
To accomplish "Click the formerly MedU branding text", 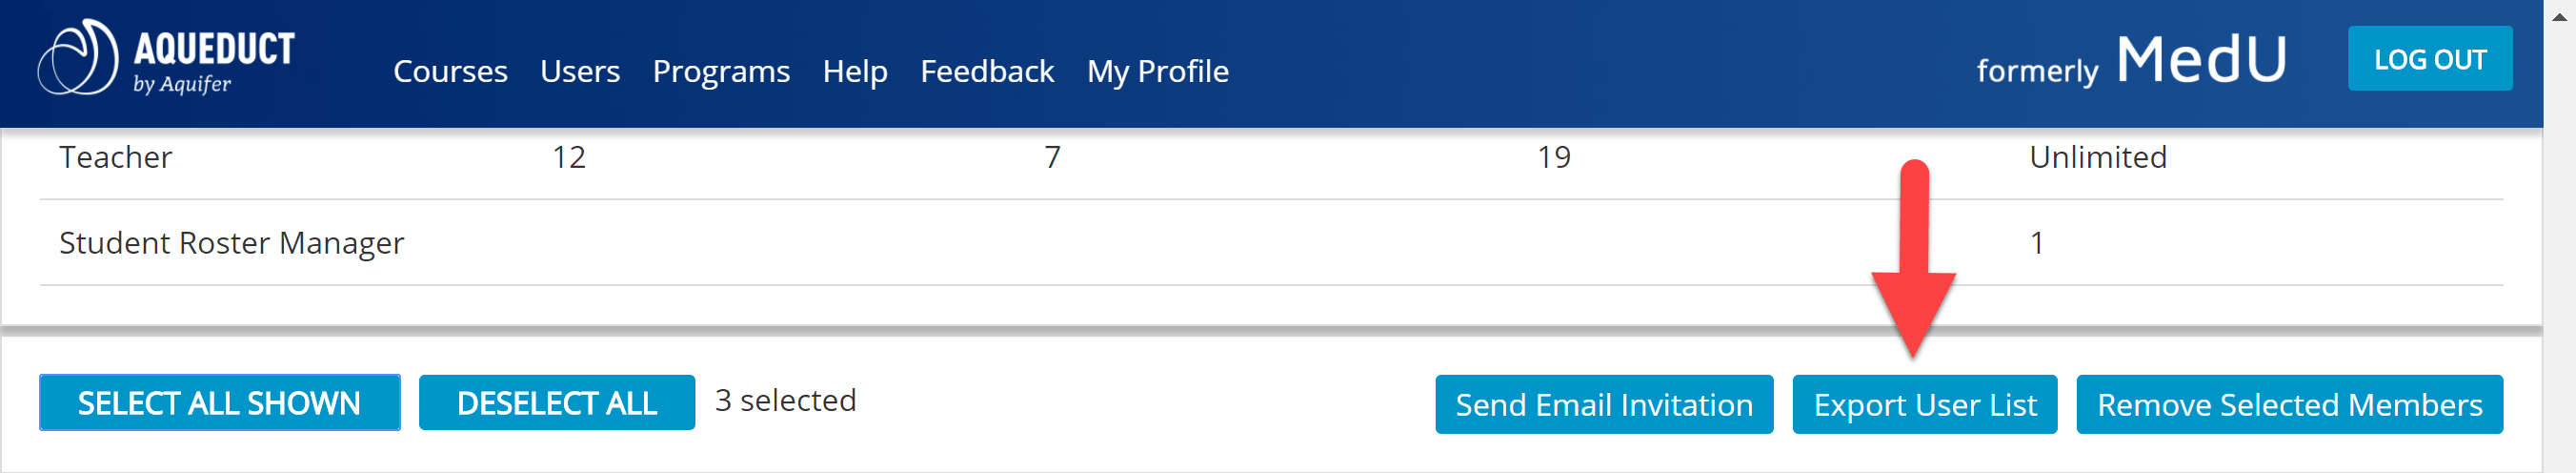I will pos(2131,60).
